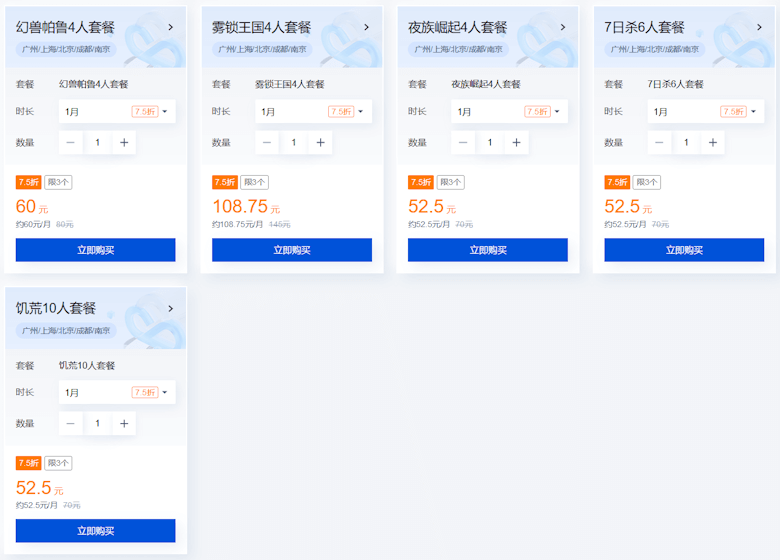The width and height of the screenshot is (780, 560).
Task: Click the 108.75元 price text
Action: 246,206
